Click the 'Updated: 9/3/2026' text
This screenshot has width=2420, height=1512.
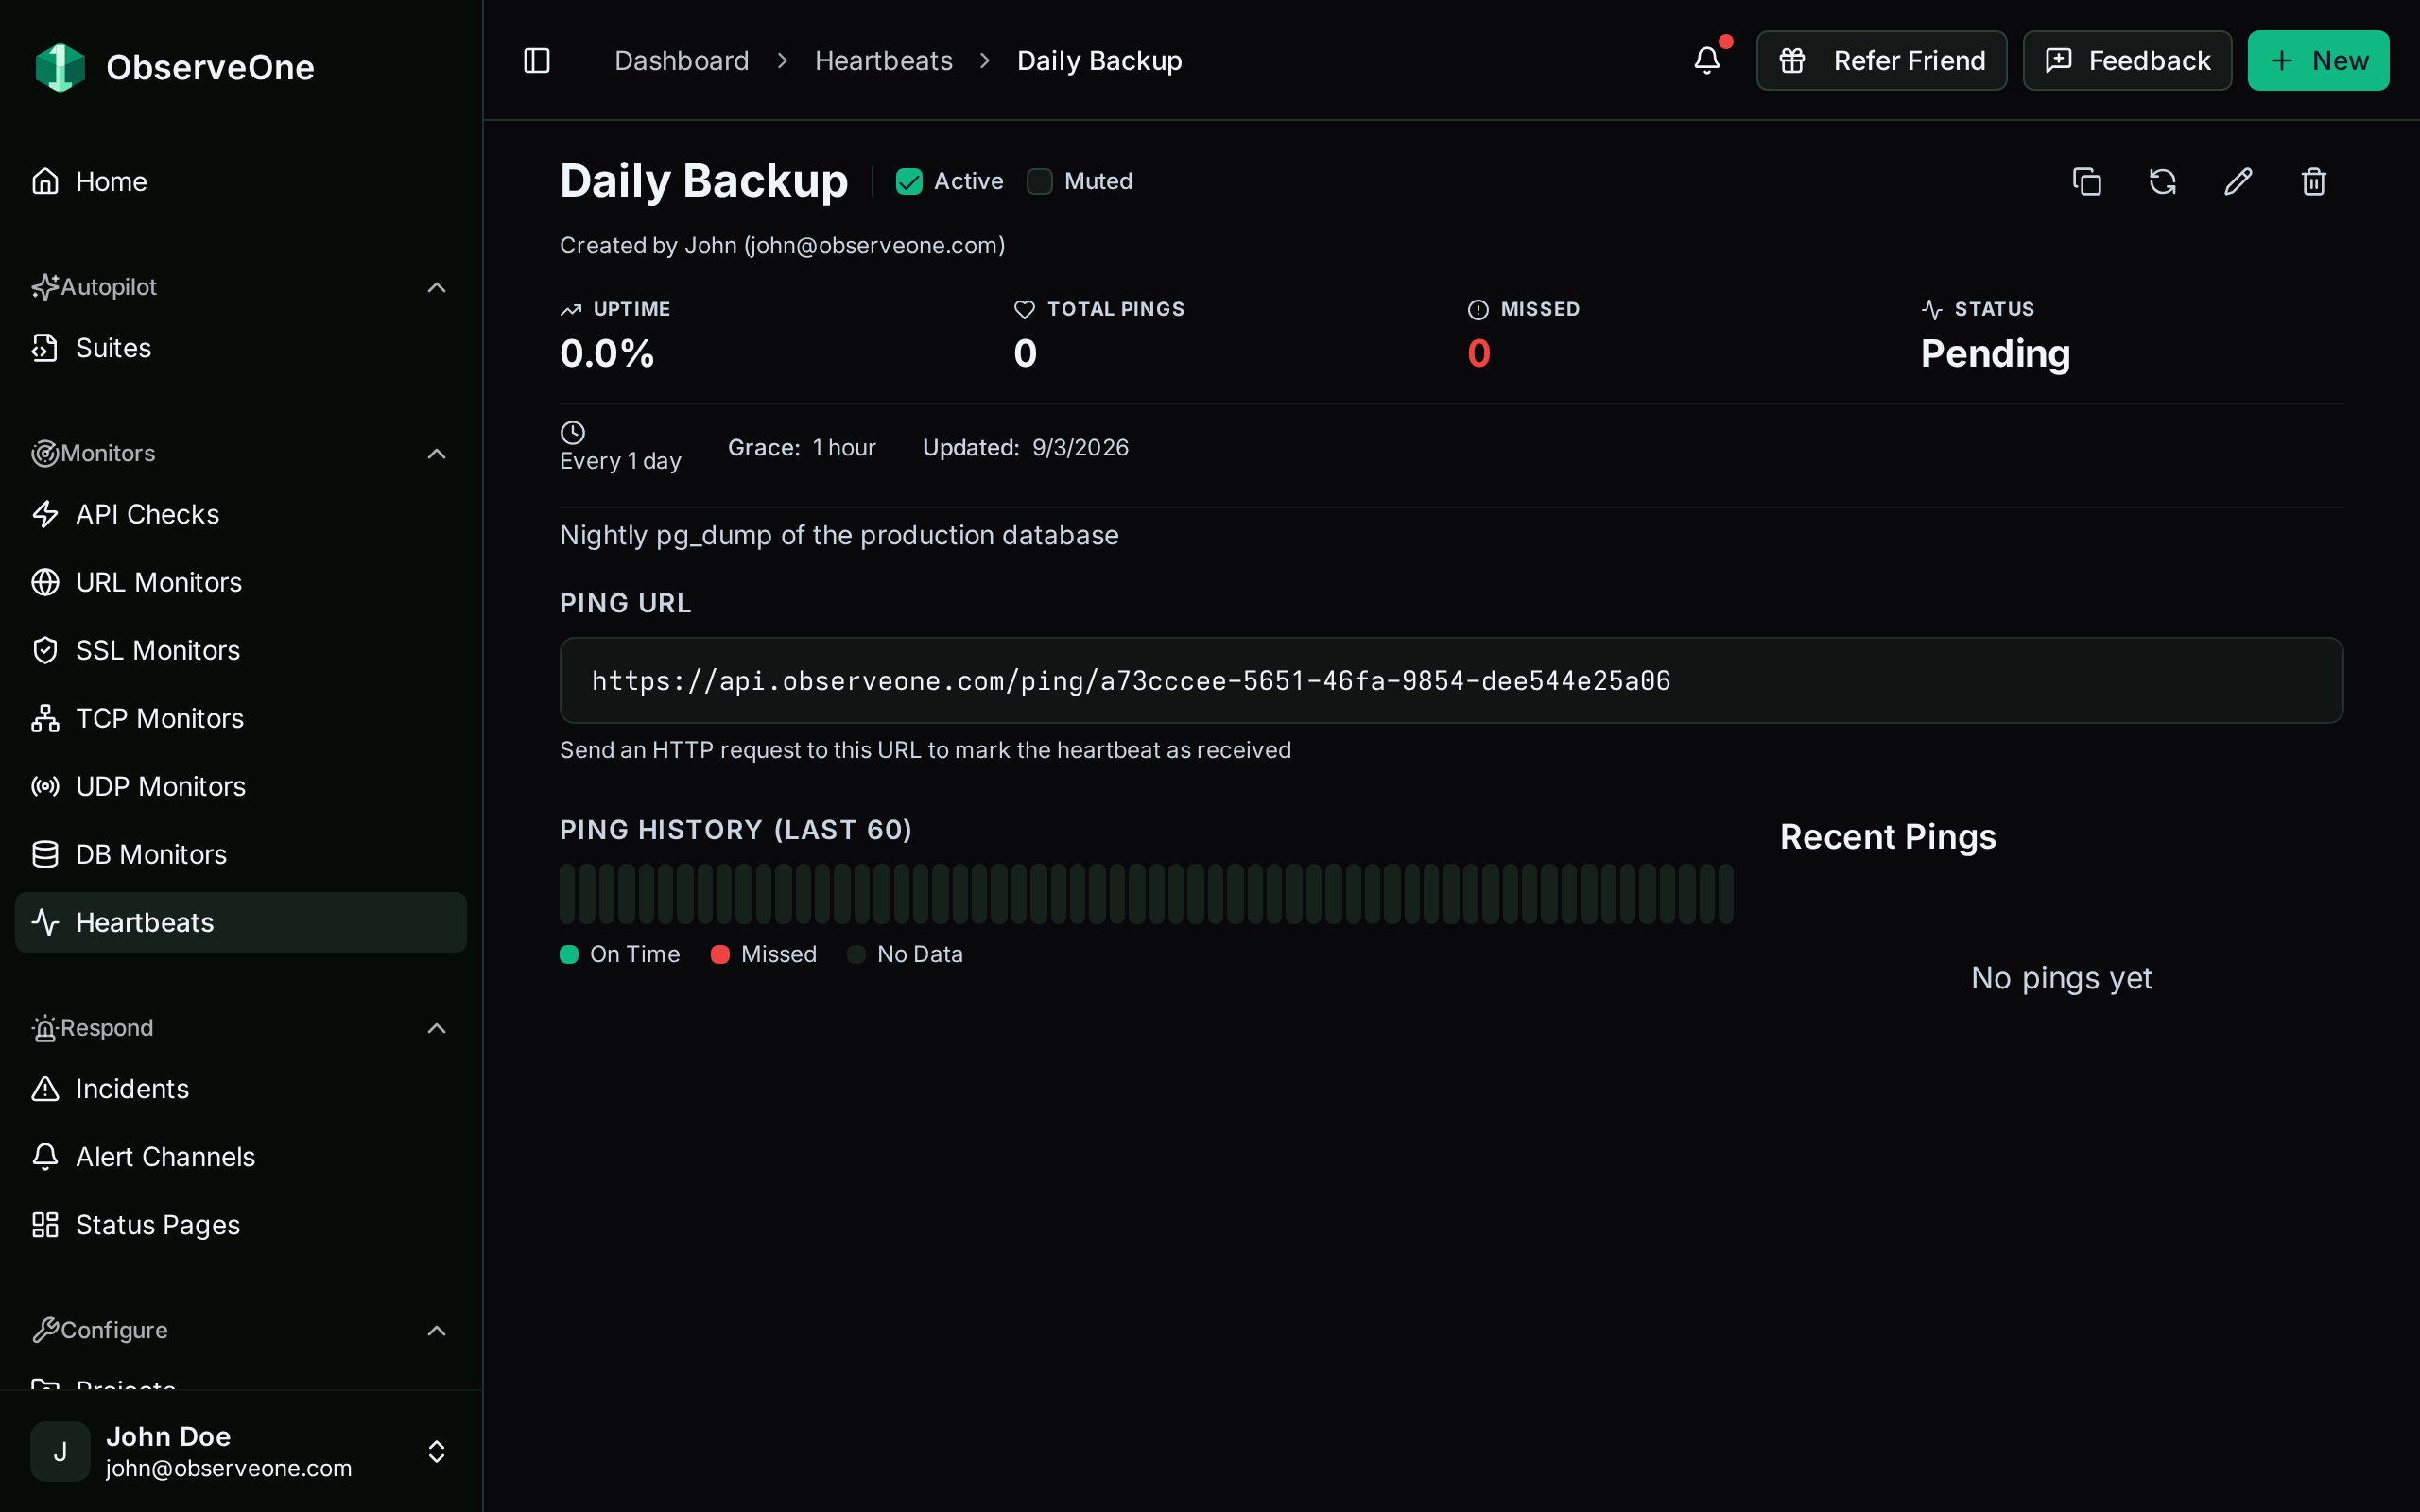click(x=1025, y=448)
